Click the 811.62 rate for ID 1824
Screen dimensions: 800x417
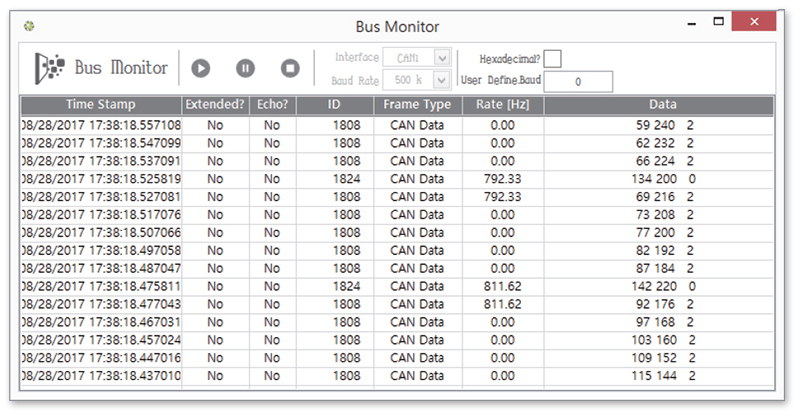click(503, 286)
